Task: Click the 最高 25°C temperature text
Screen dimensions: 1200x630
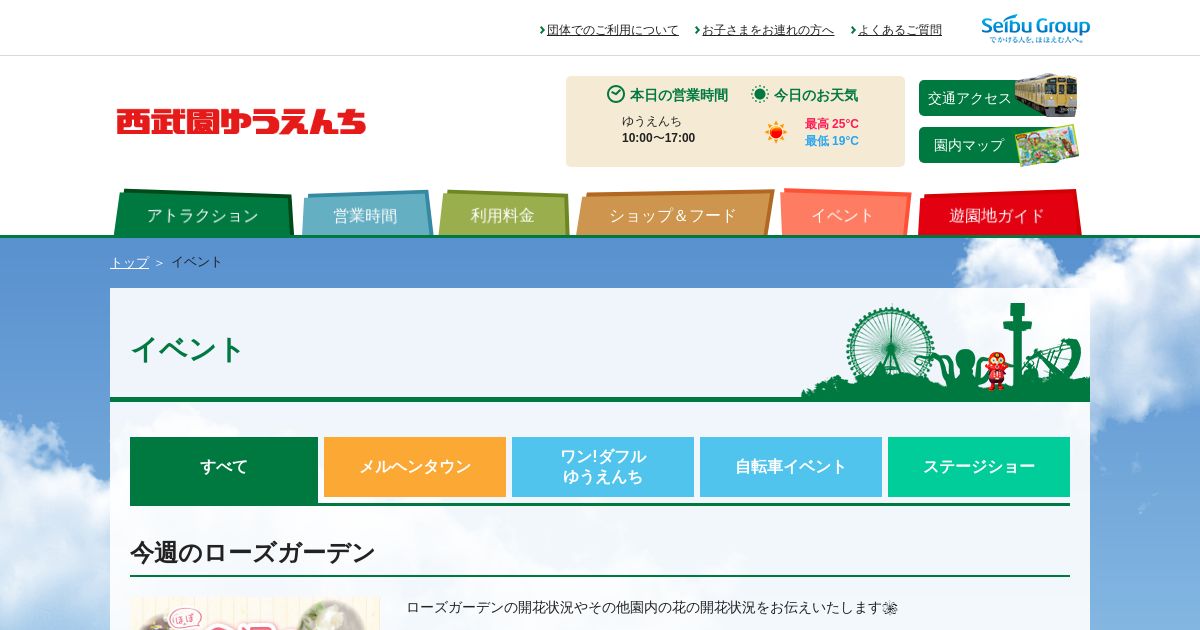Action: pos(832,124)
